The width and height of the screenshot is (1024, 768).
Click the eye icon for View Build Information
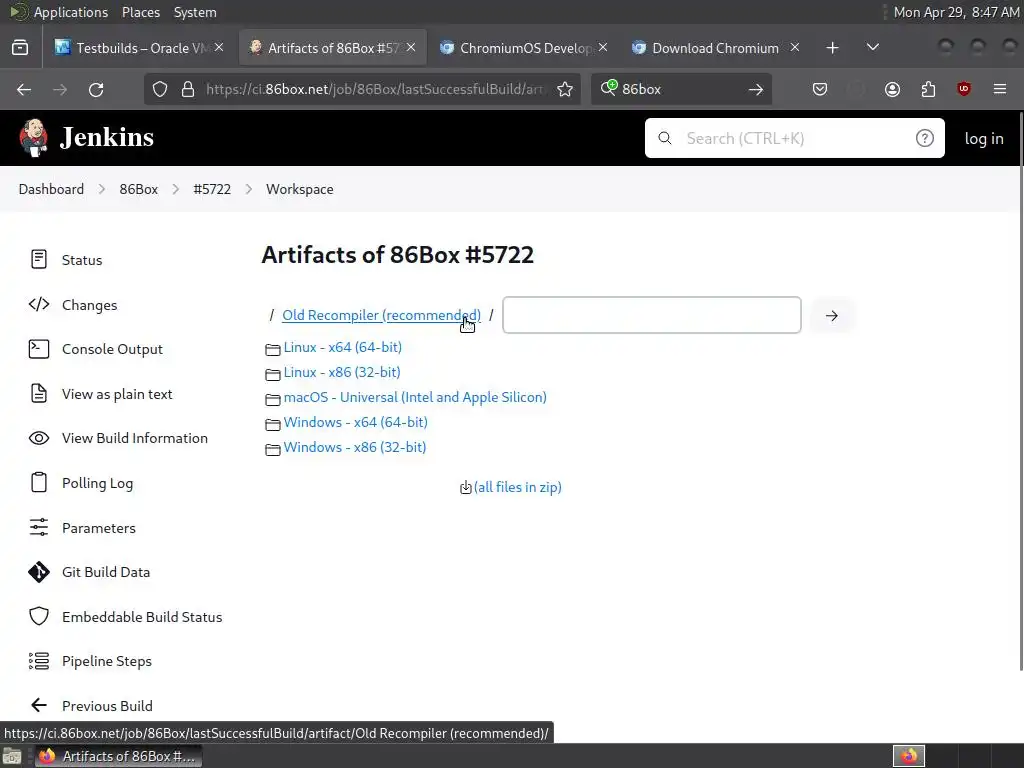(39, 438)
